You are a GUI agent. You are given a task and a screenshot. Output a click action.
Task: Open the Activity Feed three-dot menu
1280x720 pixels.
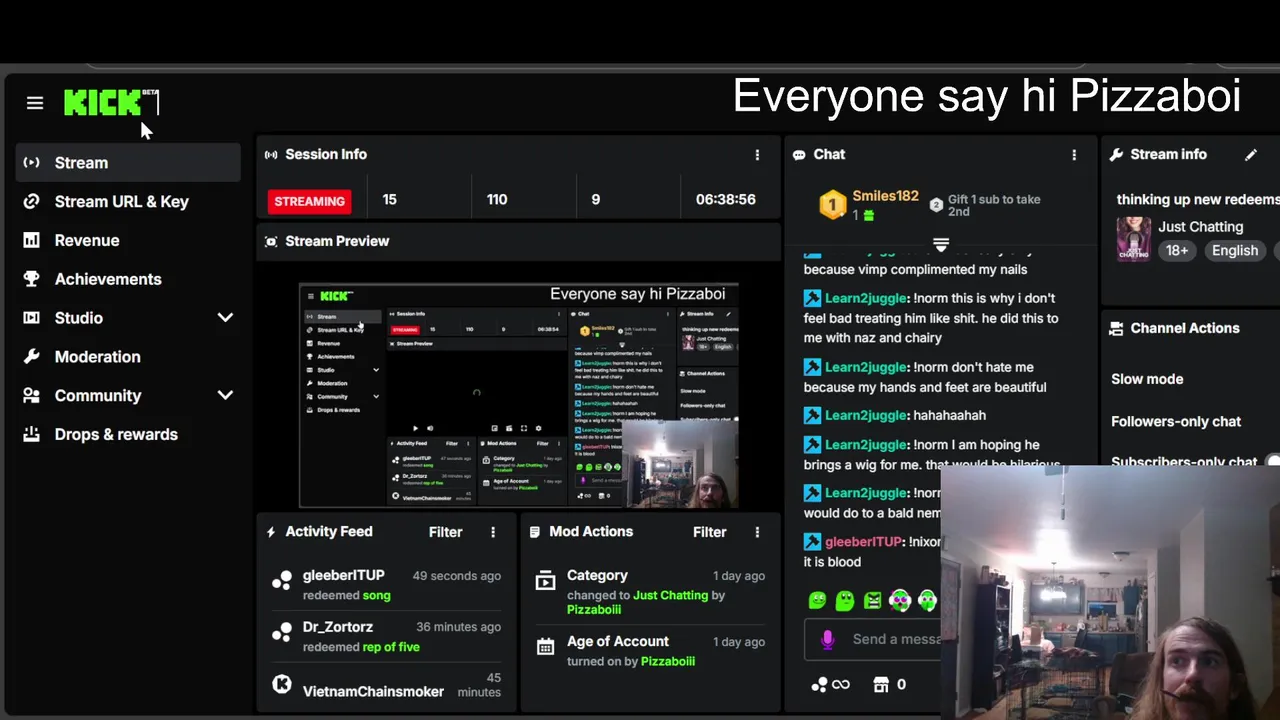(x=493, y=532)
